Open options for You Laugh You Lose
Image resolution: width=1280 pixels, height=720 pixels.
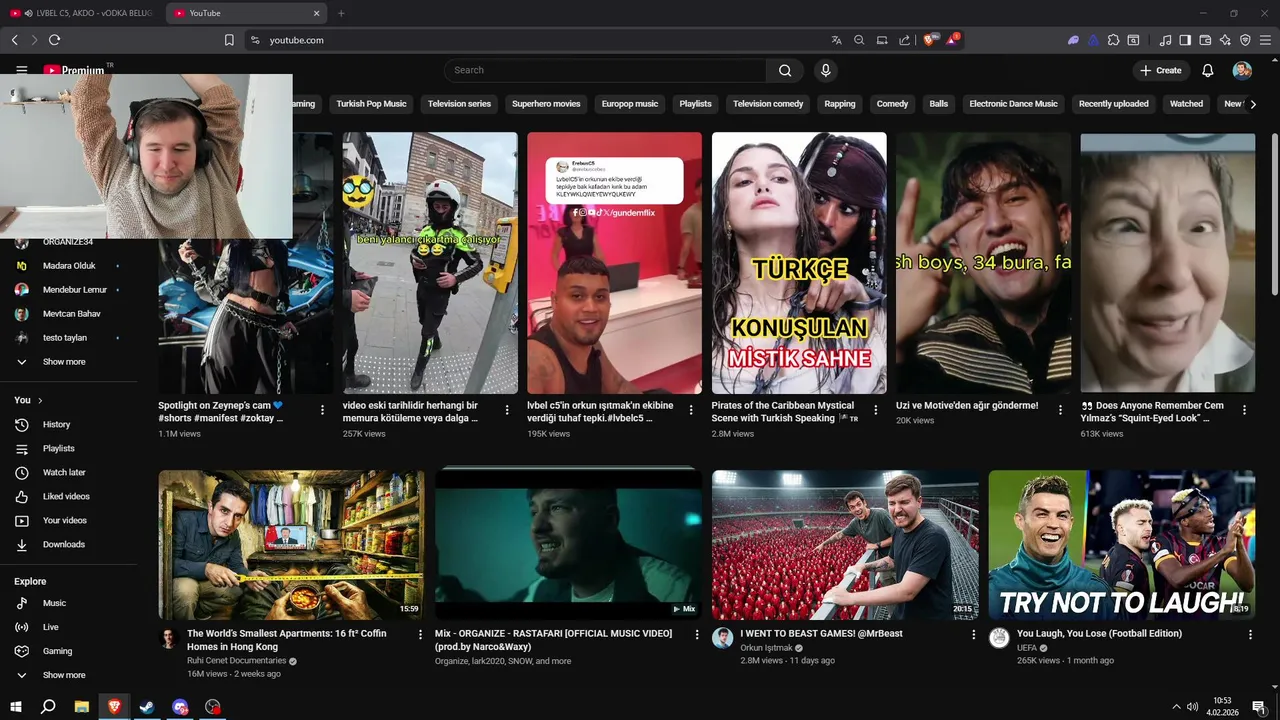click(1250, 634)
